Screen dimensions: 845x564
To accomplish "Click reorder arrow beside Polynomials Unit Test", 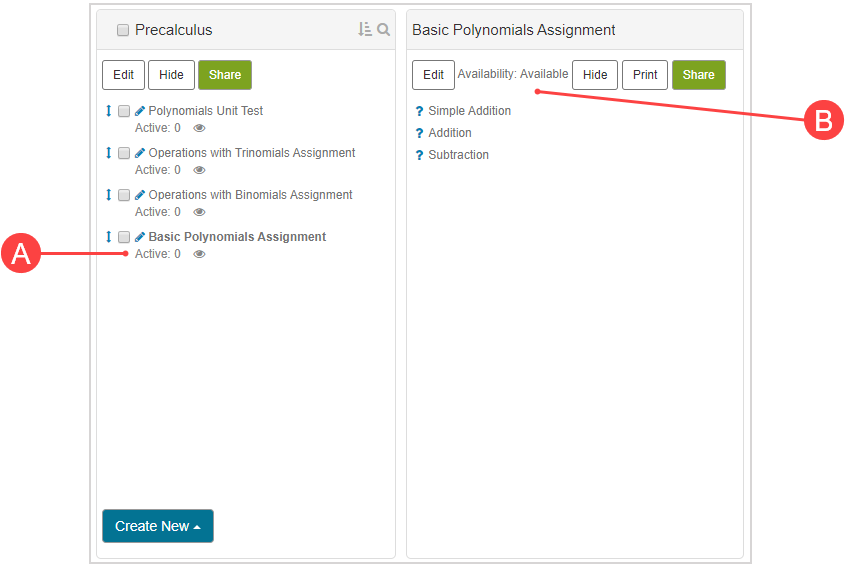I will coord(109,111).
